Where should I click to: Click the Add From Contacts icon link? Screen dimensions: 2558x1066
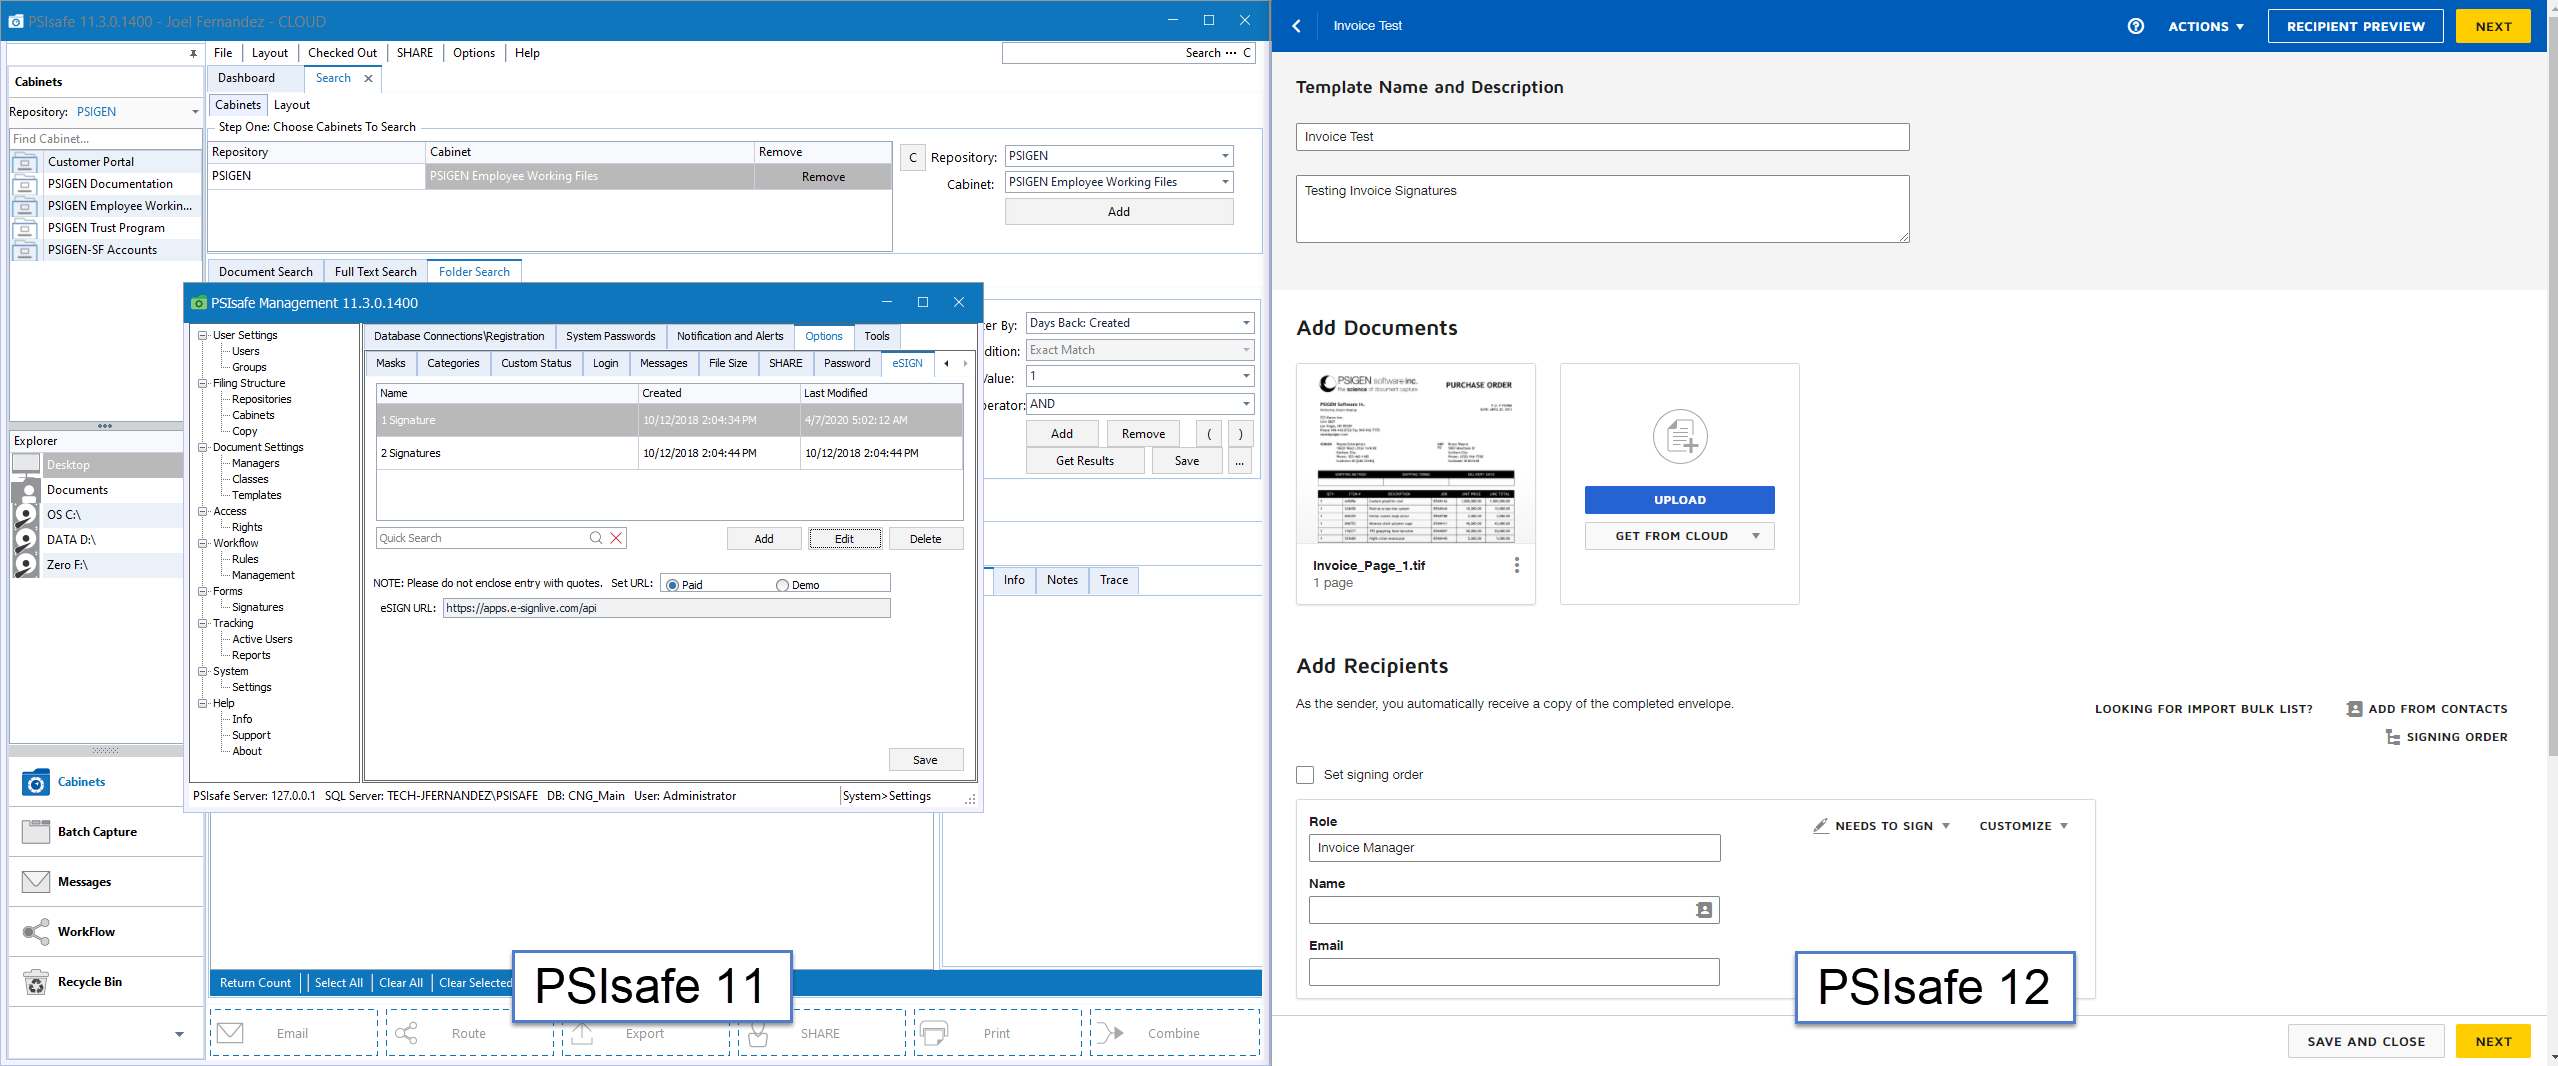[2354, 709]
